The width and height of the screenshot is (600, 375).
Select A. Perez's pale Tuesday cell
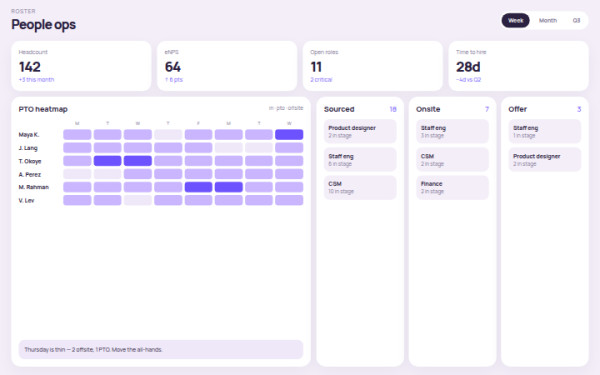(x=108, y=174)
